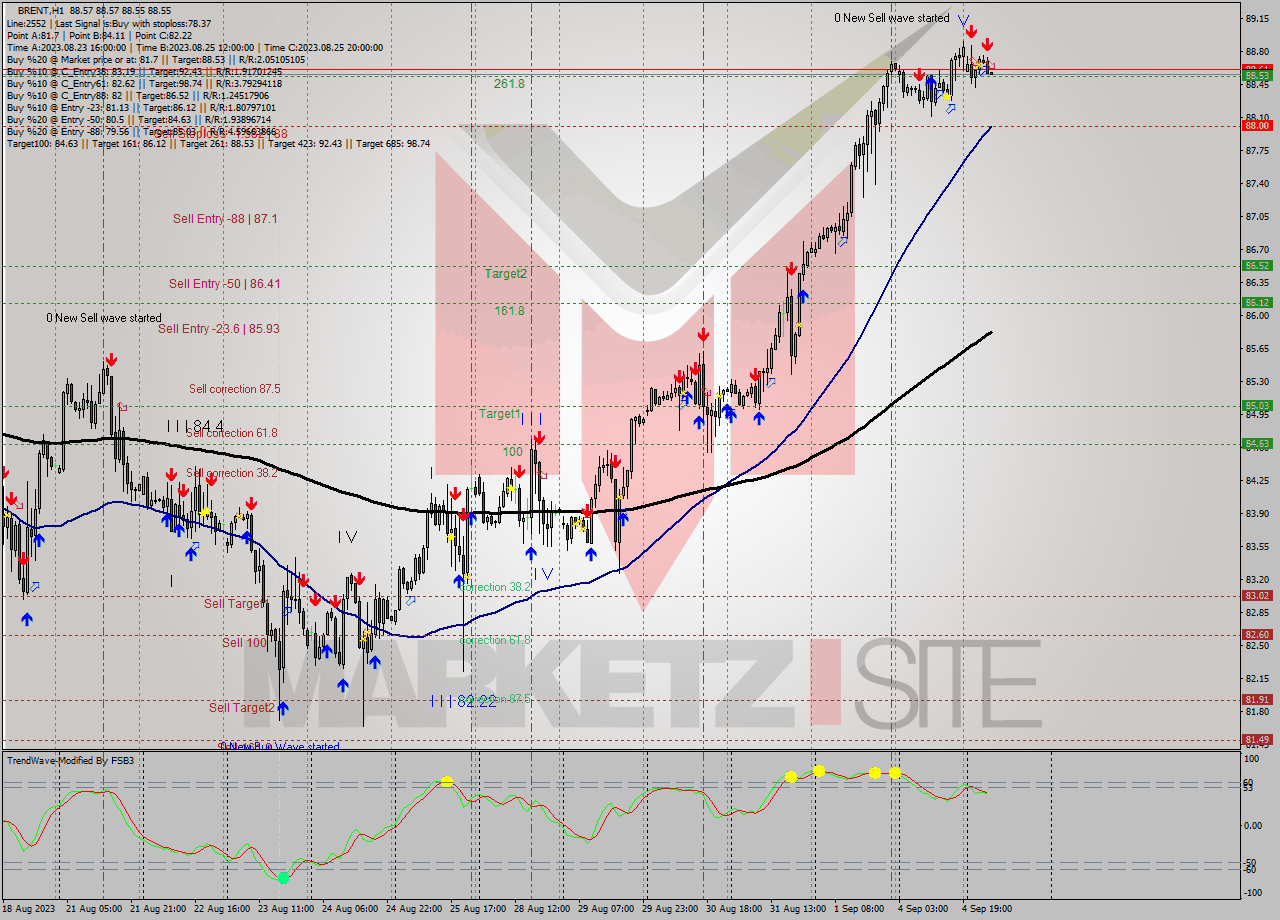Click the 'Sell Entry -88 | 87.1' label
The height and width of the screenshot is (920, 1280).
[x=225, y=218]
